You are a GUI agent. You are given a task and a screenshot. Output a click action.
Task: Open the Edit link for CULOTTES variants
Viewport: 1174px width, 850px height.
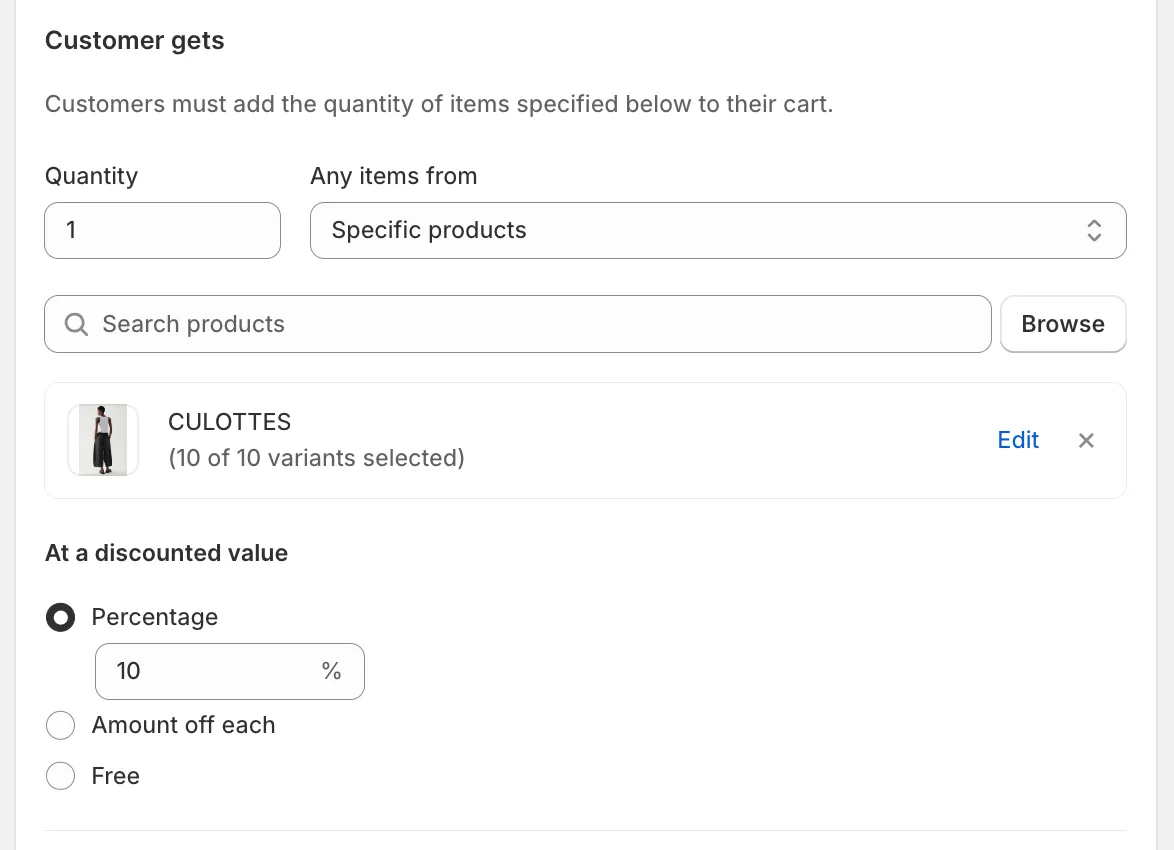[1018, 440]
